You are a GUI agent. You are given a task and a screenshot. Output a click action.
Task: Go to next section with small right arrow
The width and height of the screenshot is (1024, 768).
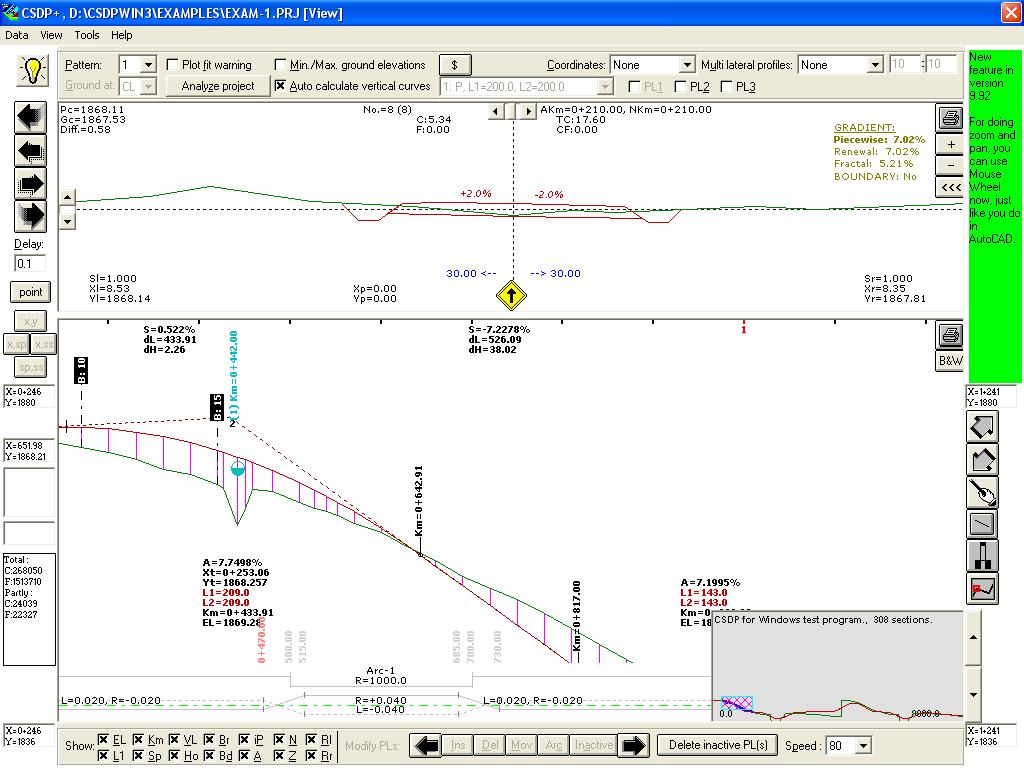click(528, 112)
